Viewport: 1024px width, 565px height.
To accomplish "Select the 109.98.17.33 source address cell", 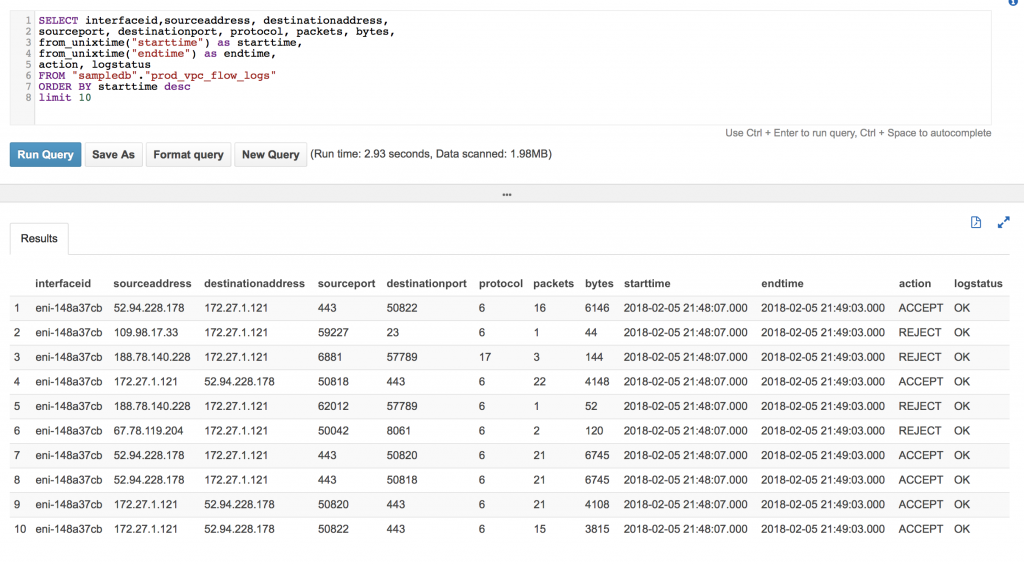I will click(x=147, y=332).
